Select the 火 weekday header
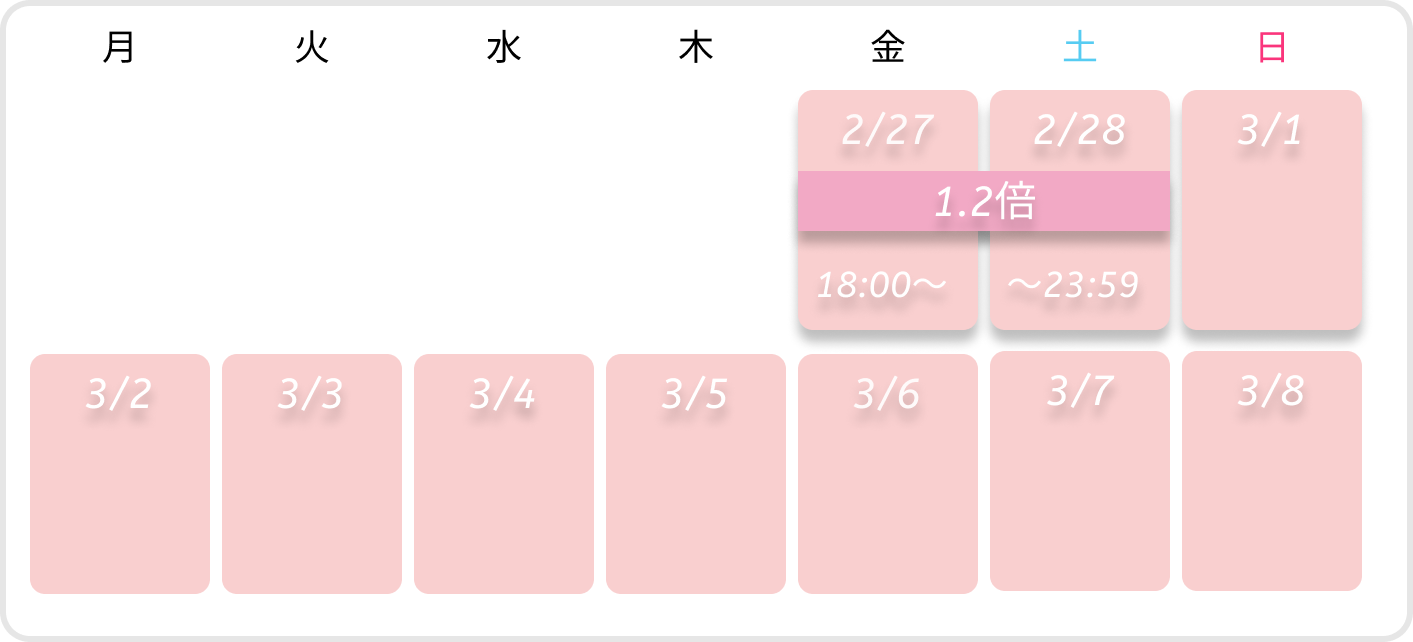The image size is (1413, 642). (x=312, y=48)
